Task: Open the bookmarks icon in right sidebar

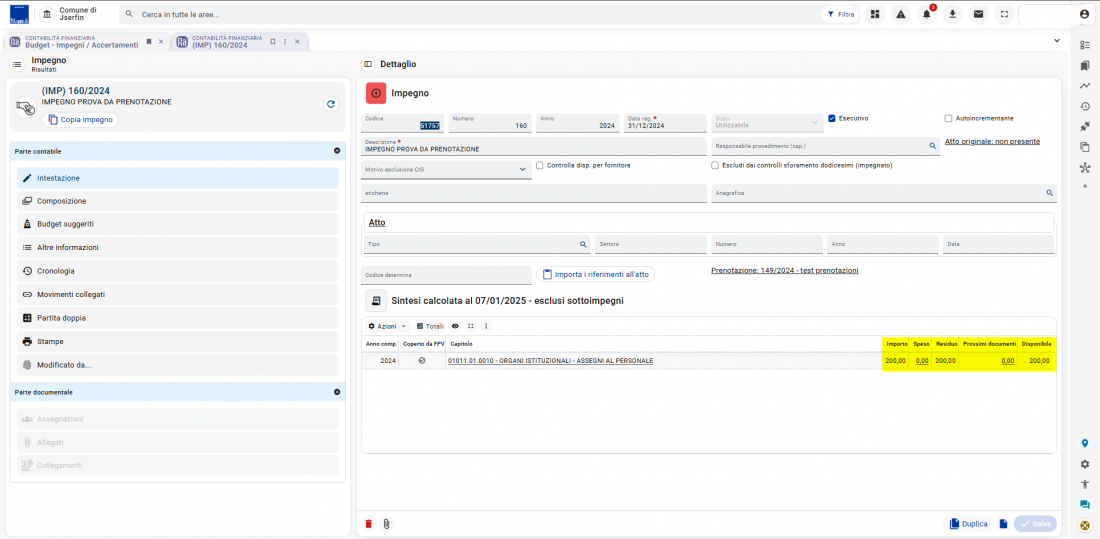Action: [x=1085, y=65]
